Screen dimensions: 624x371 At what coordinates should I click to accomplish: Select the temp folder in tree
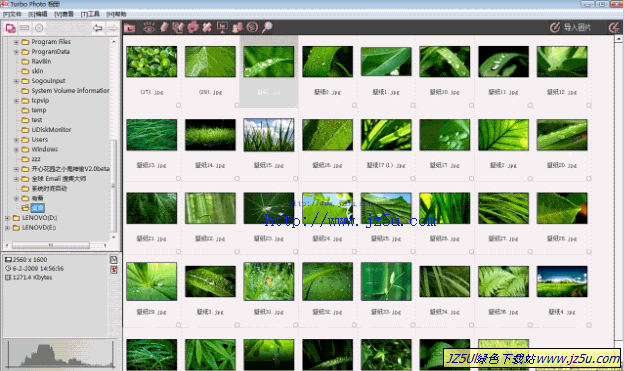coord(39,110)
